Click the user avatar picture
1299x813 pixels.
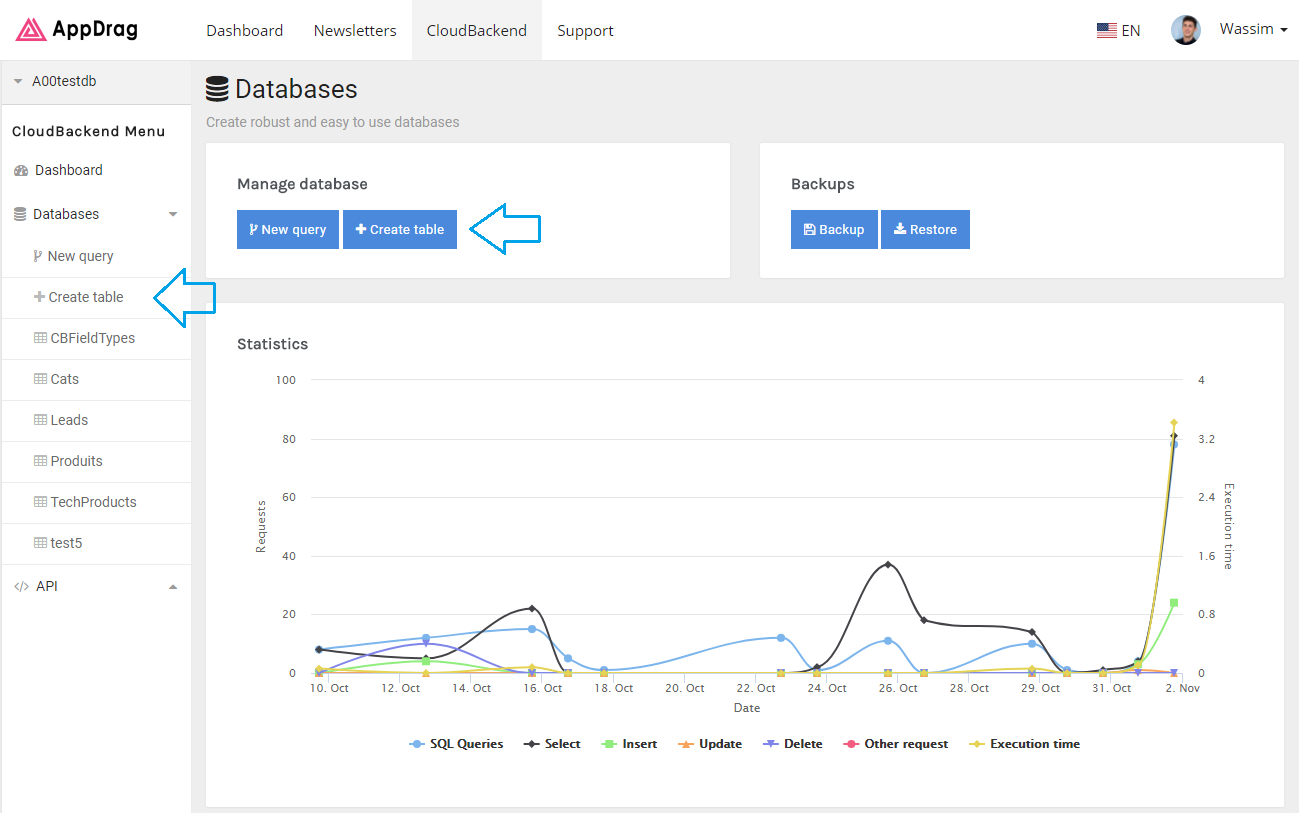[x=1186, y=30]
